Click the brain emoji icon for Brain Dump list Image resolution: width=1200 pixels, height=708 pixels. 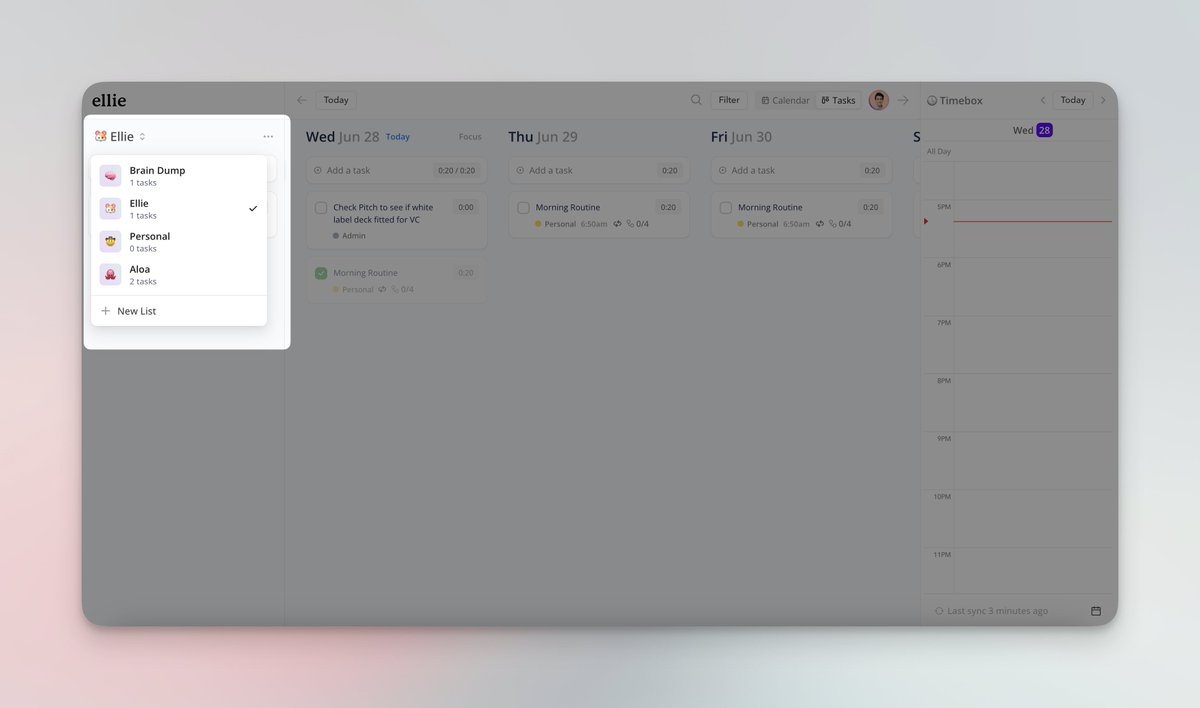(x=110, y=175)
